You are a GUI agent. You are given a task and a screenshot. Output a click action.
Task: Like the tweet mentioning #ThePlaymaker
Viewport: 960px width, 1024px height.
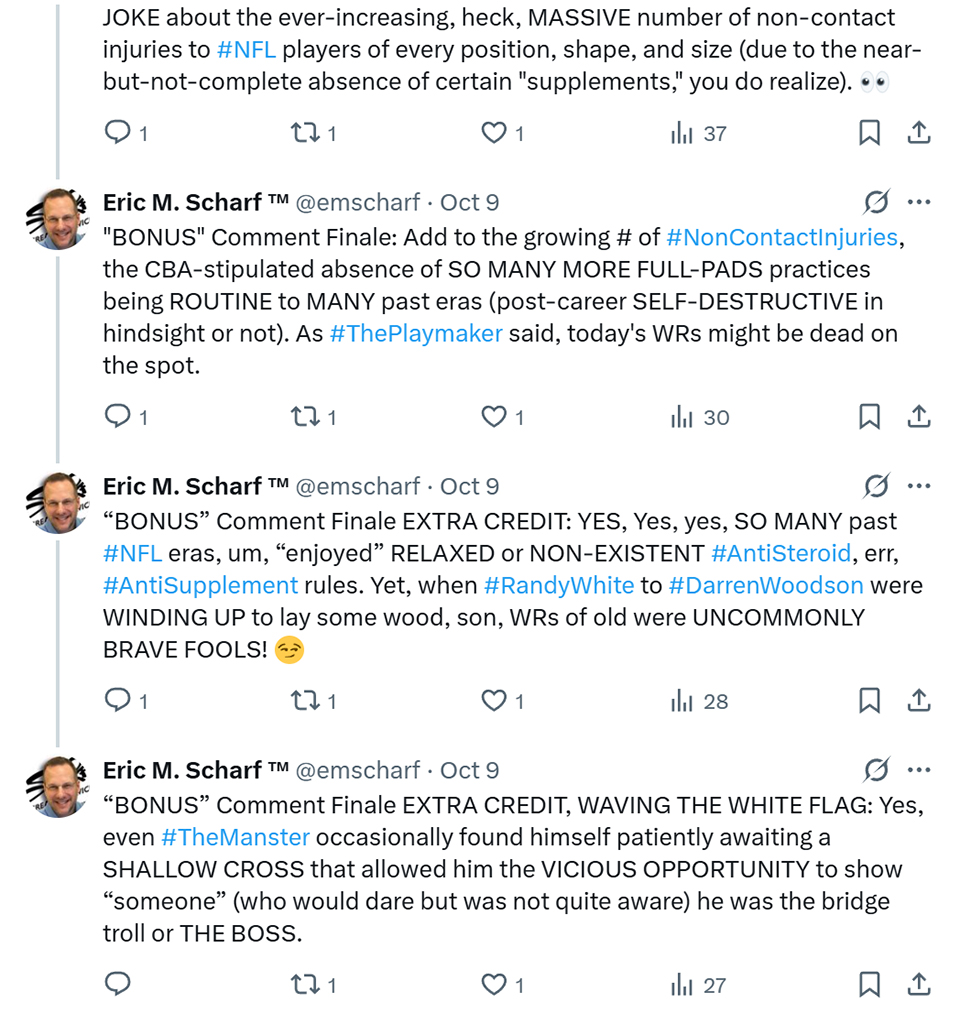[x=494, y=417]
